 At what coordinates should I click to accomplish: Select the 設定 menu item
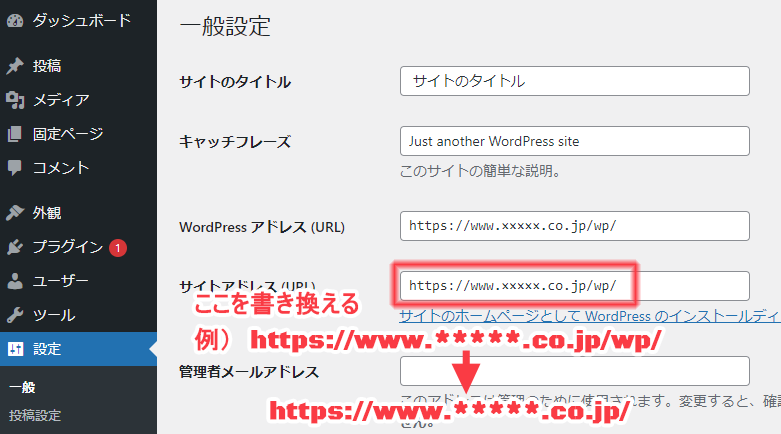(x=78, y=349)
